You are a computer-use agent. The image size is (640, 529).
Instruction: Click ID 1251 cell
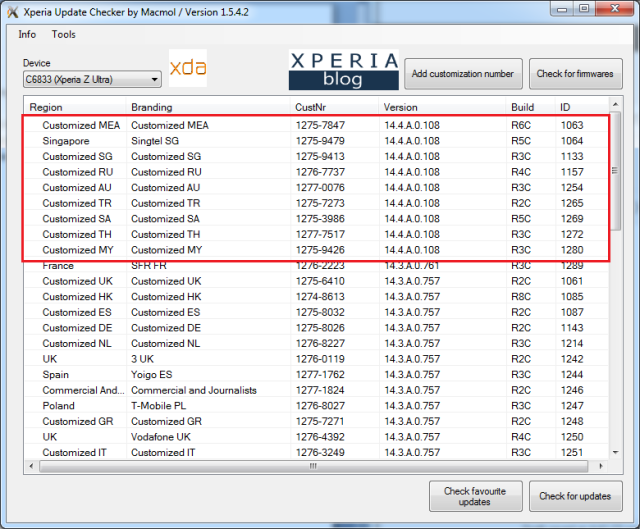click(572, 453)
